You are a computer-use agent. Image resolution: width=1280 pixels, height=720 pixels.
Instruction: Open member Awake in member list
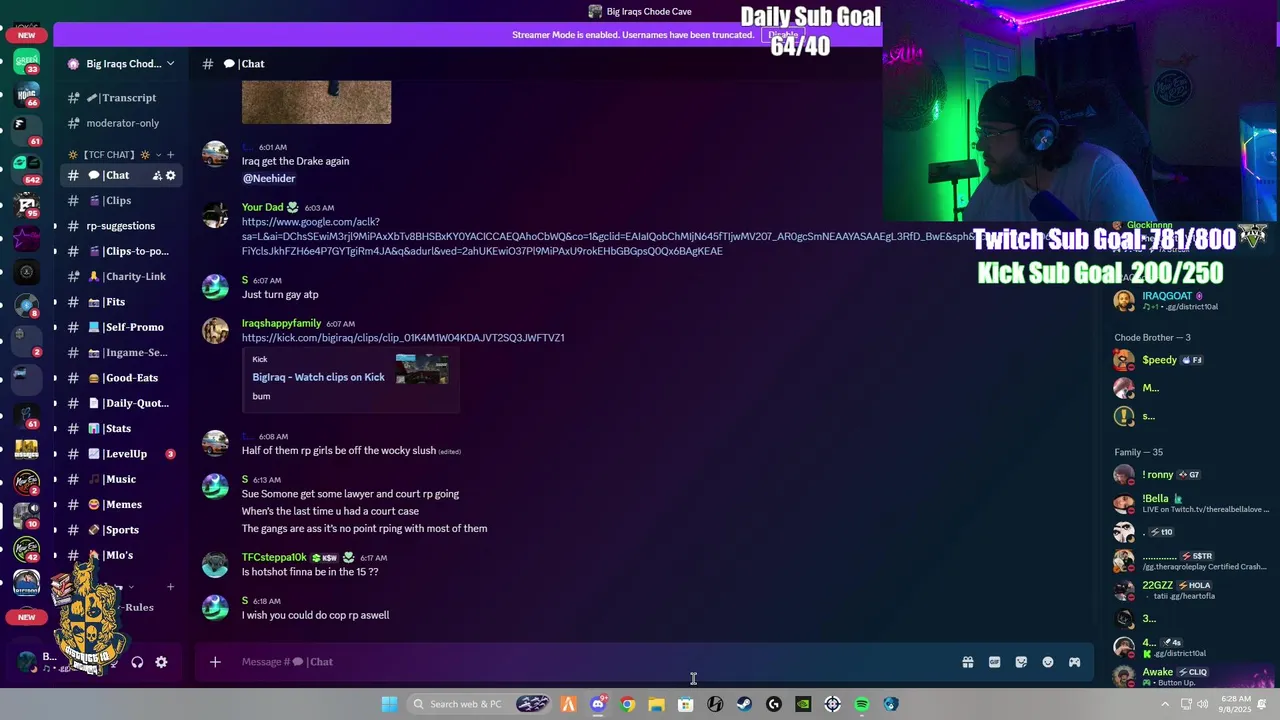click(1185, 677)
